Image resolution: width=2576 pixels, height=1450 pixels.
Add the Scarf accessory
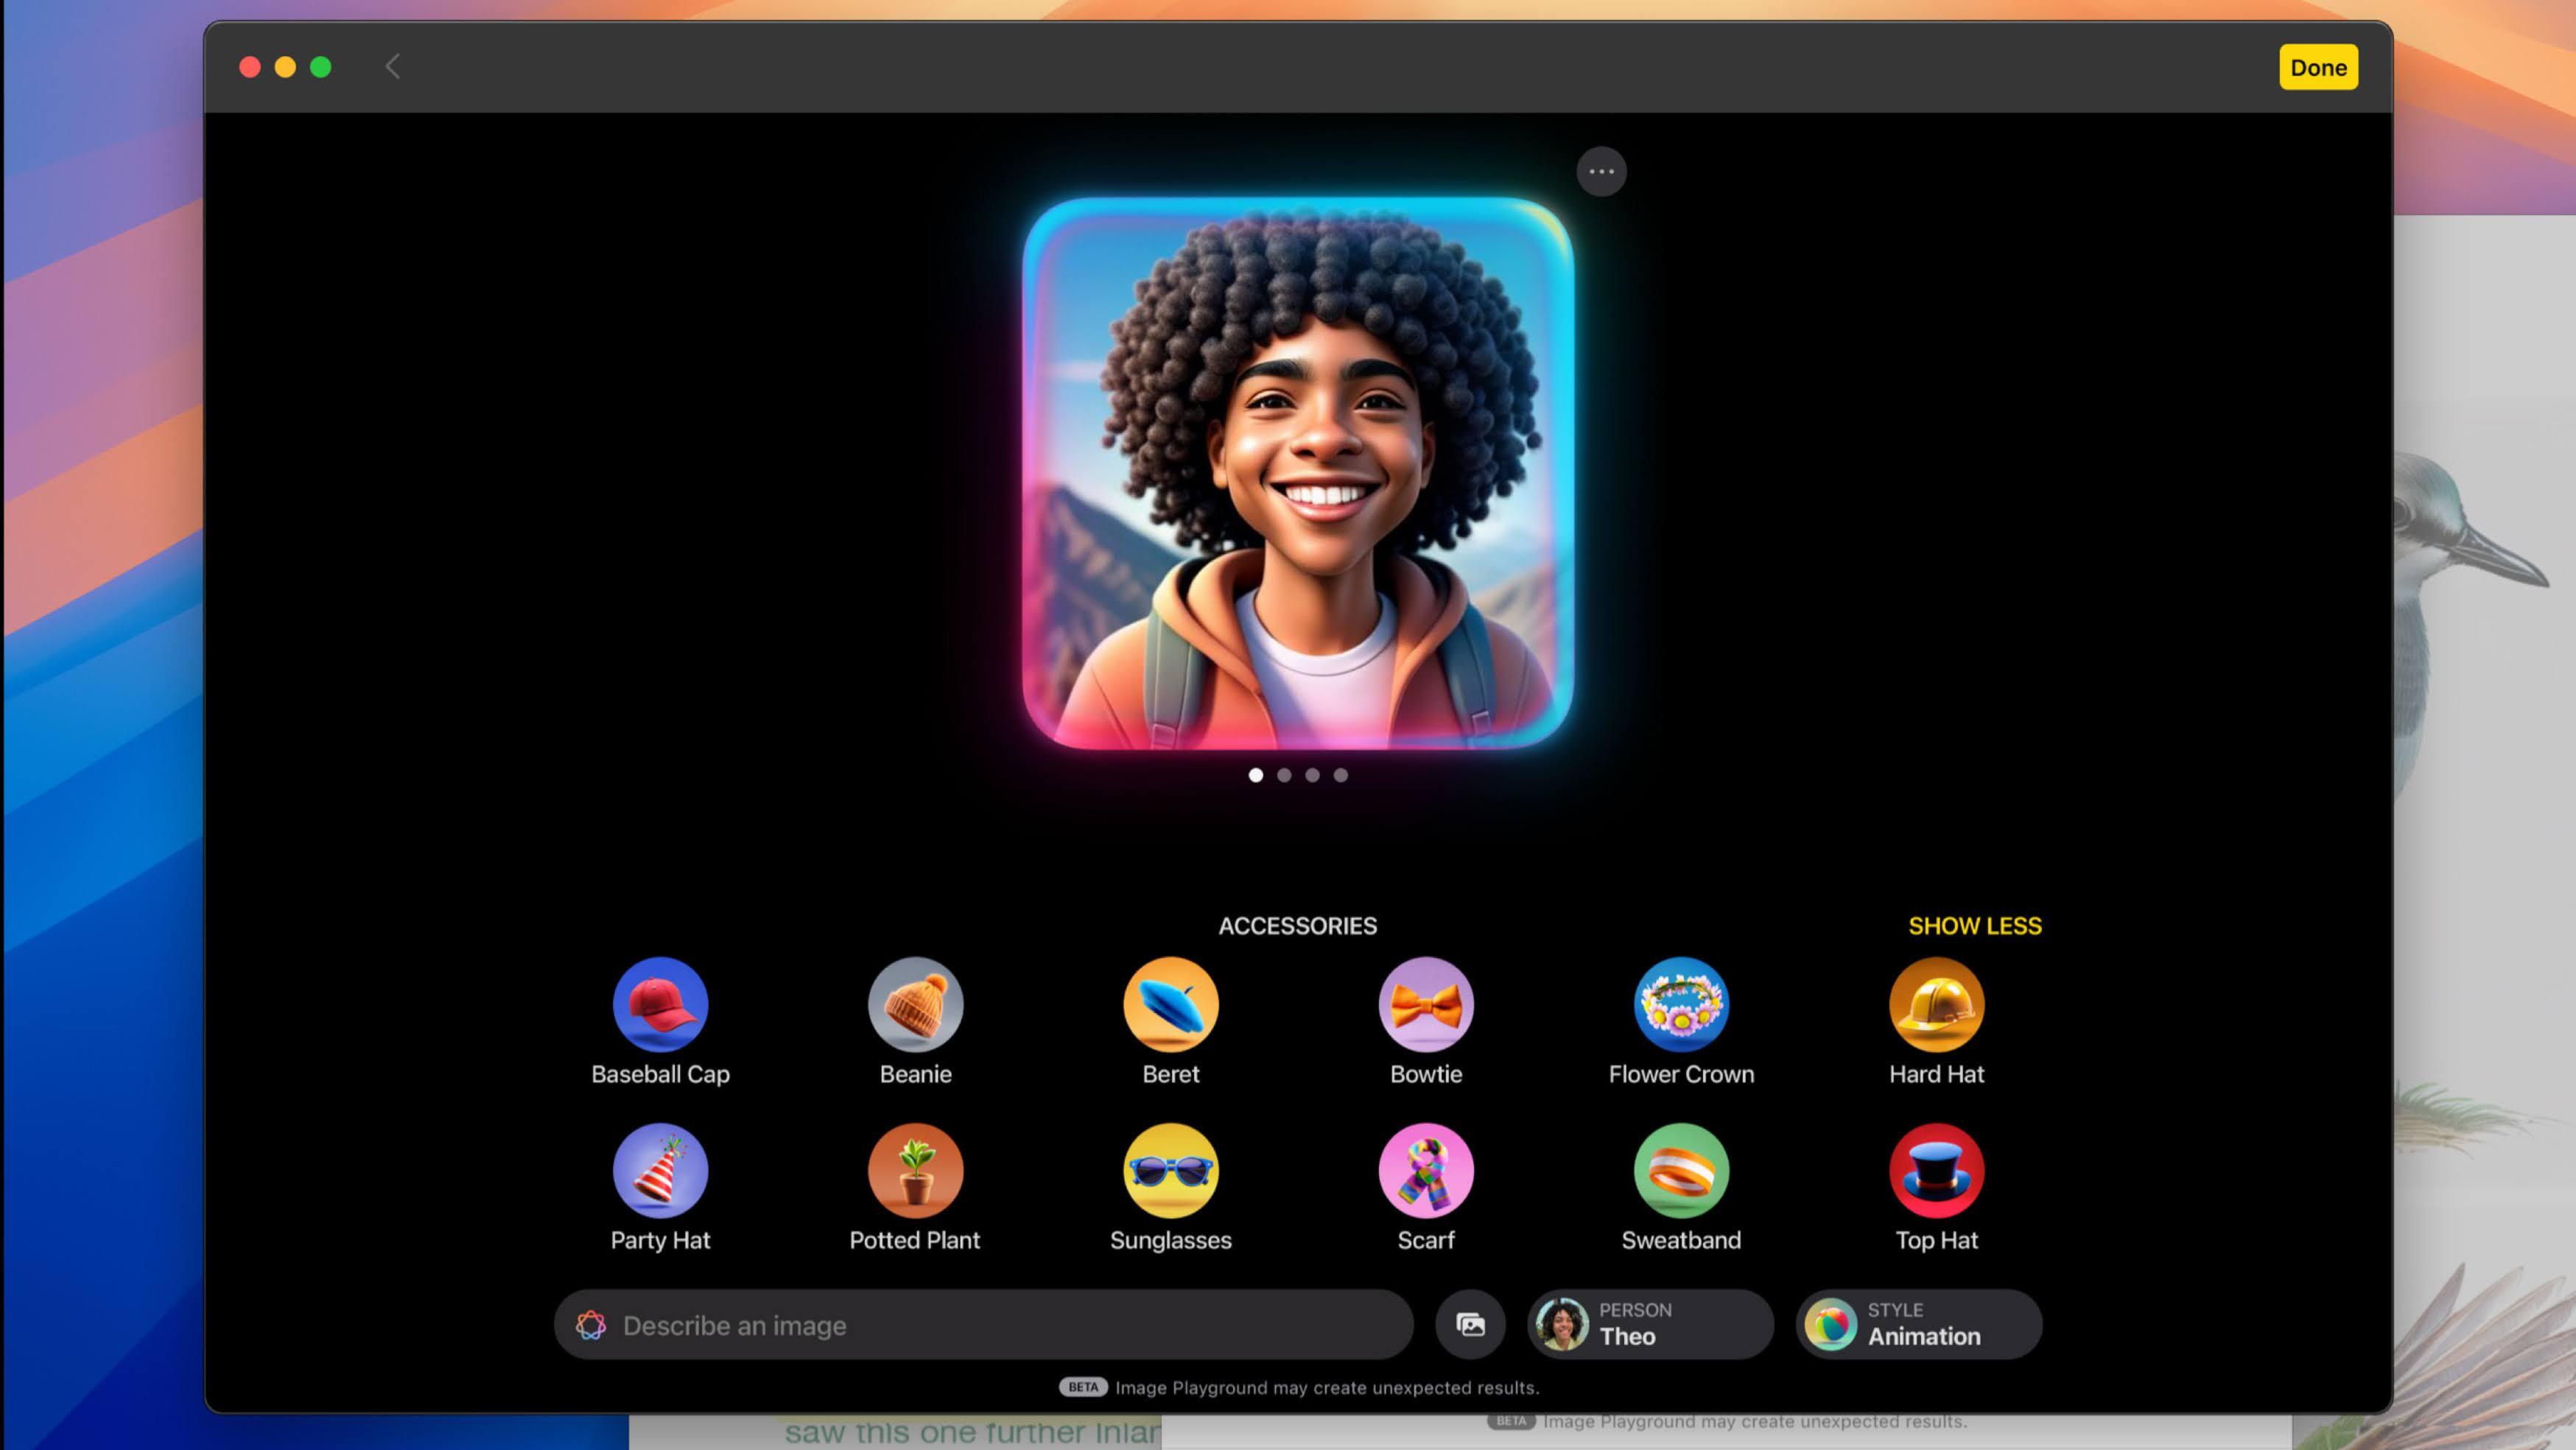point(1426,1170)
